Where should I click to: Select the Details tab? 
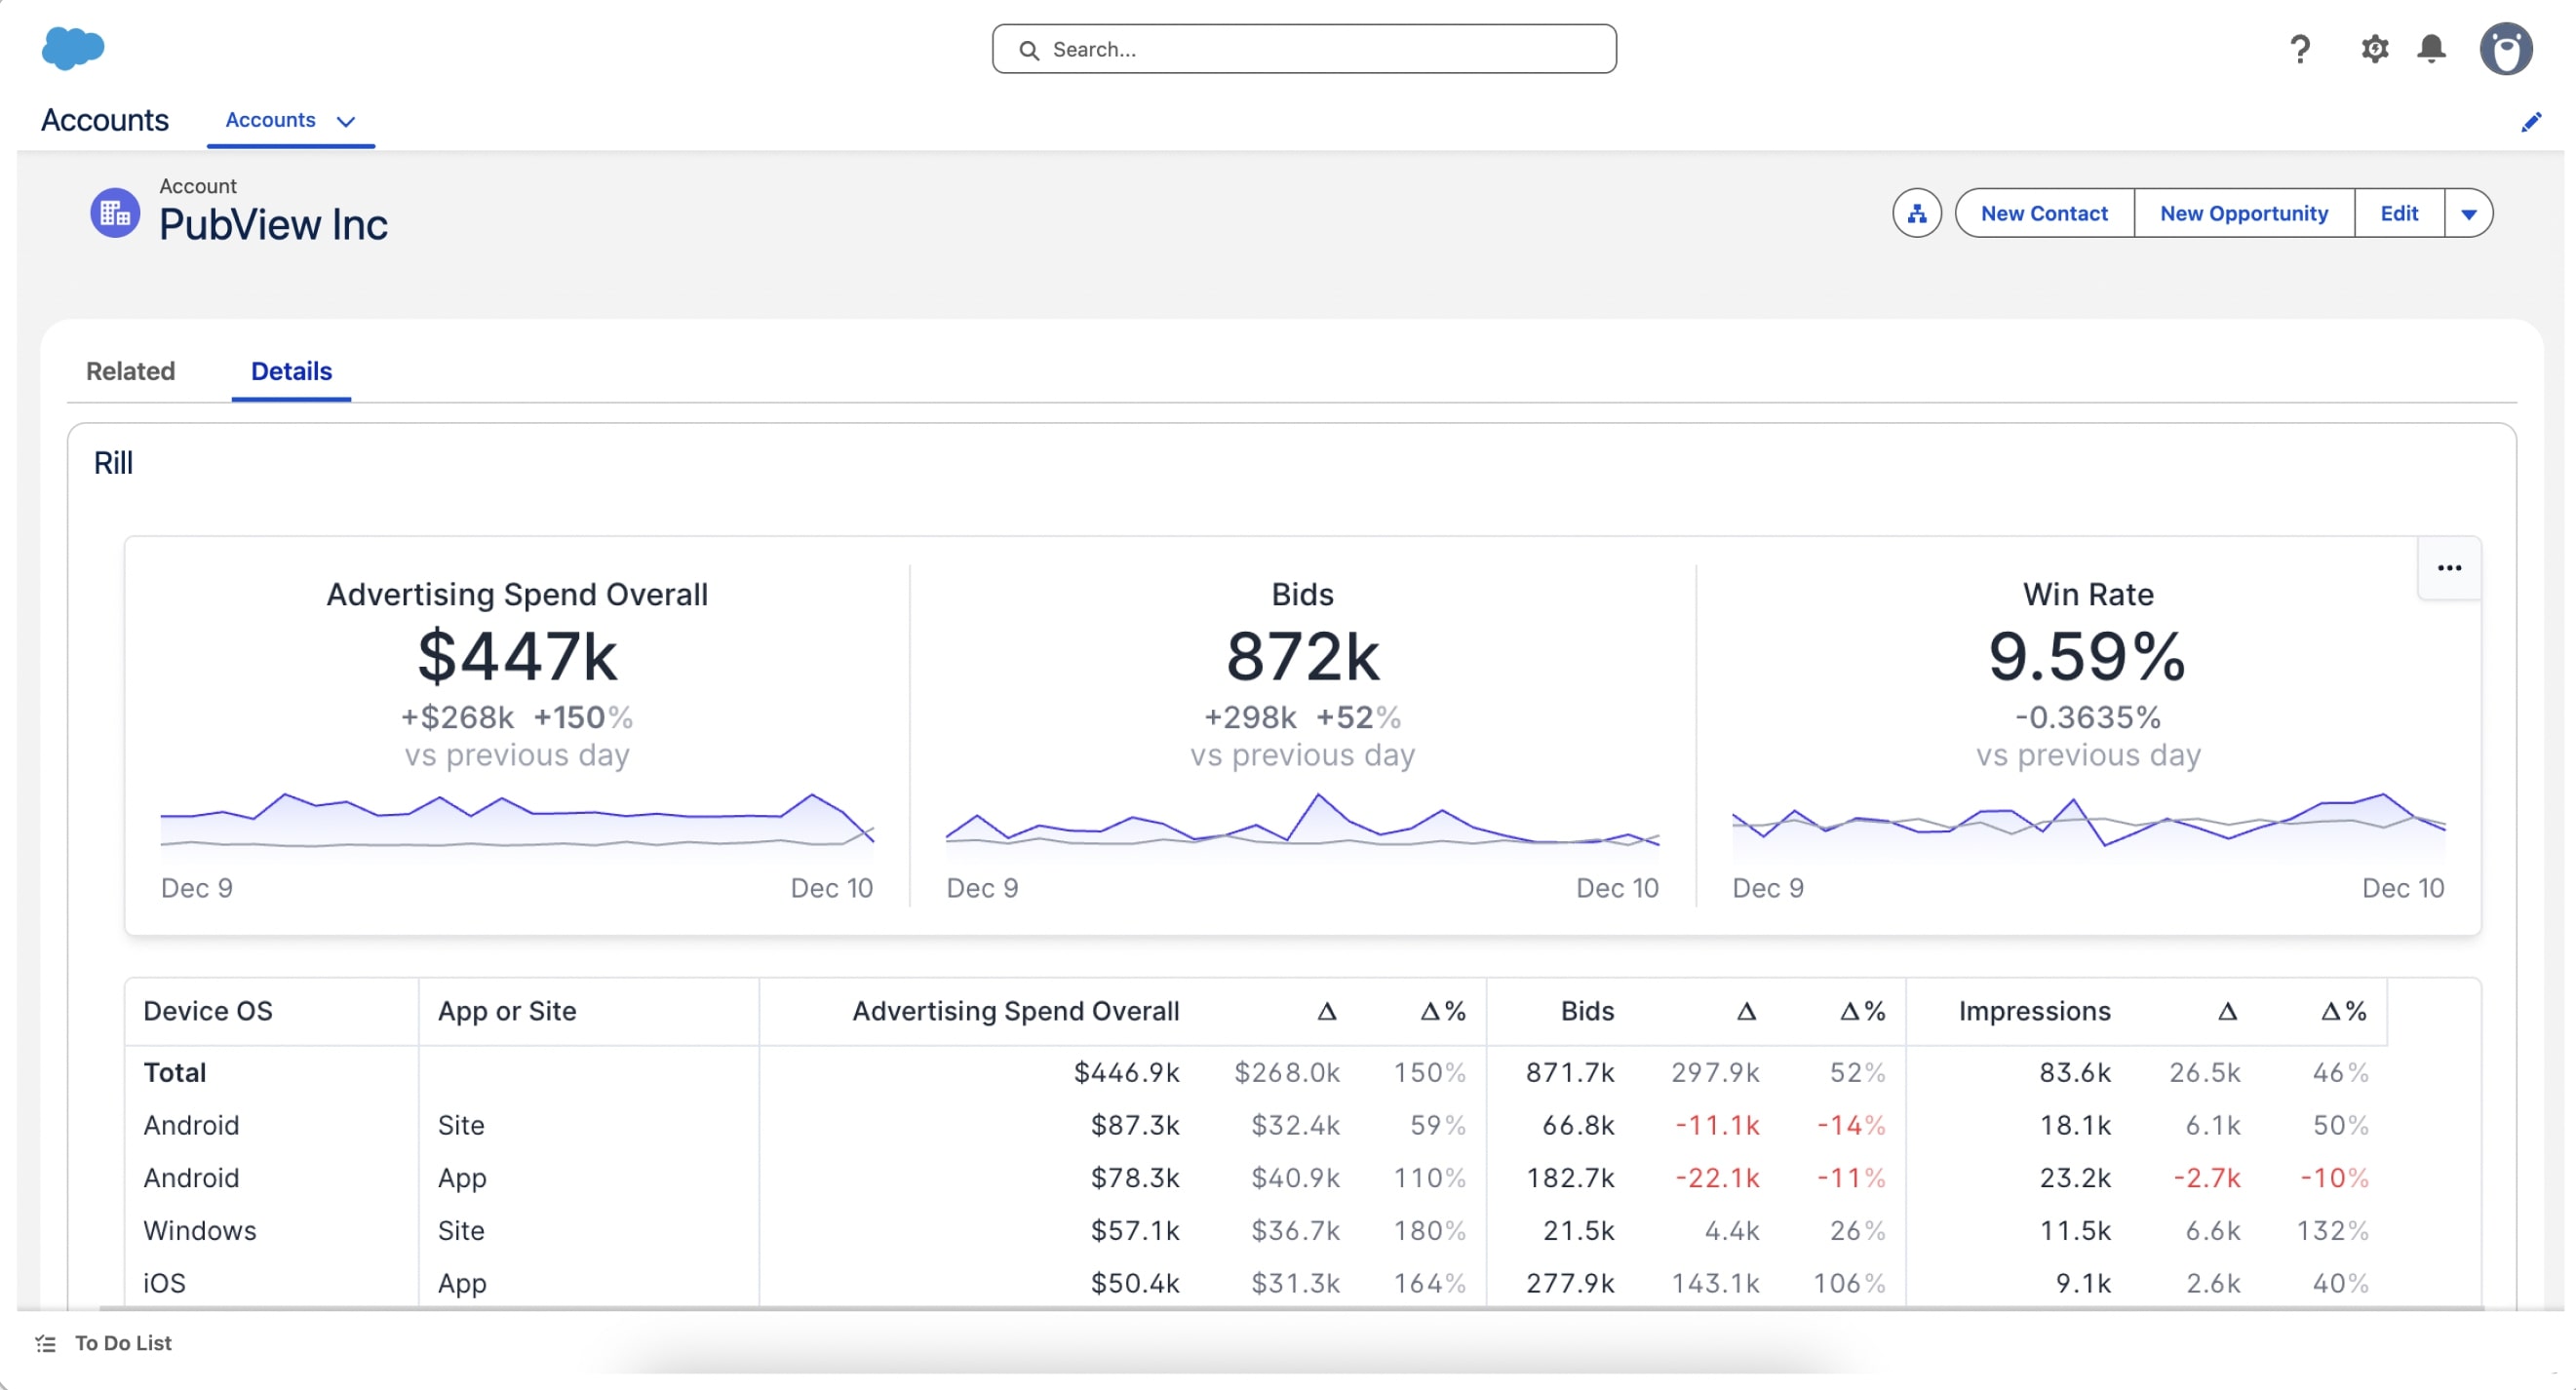pos(291,371)
